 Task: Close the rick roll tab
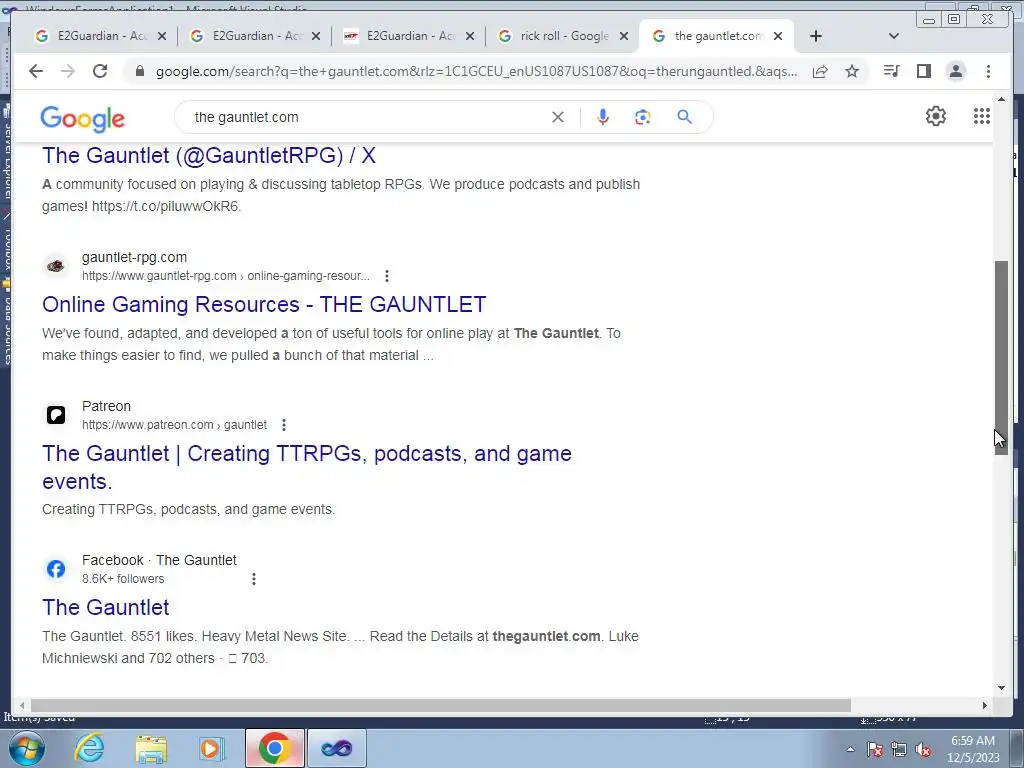point(624,36)
